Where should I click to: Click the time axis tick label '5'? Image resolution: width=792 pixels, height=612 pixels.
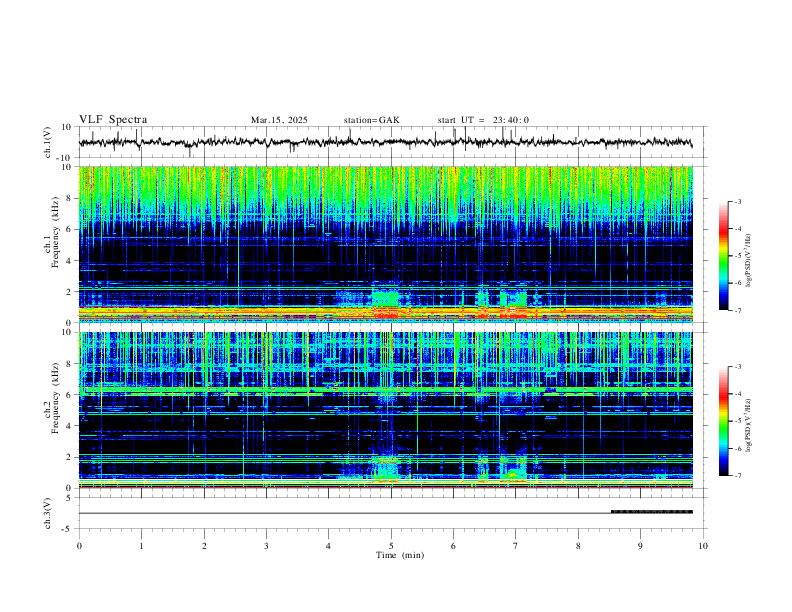(x=391, y=546)
